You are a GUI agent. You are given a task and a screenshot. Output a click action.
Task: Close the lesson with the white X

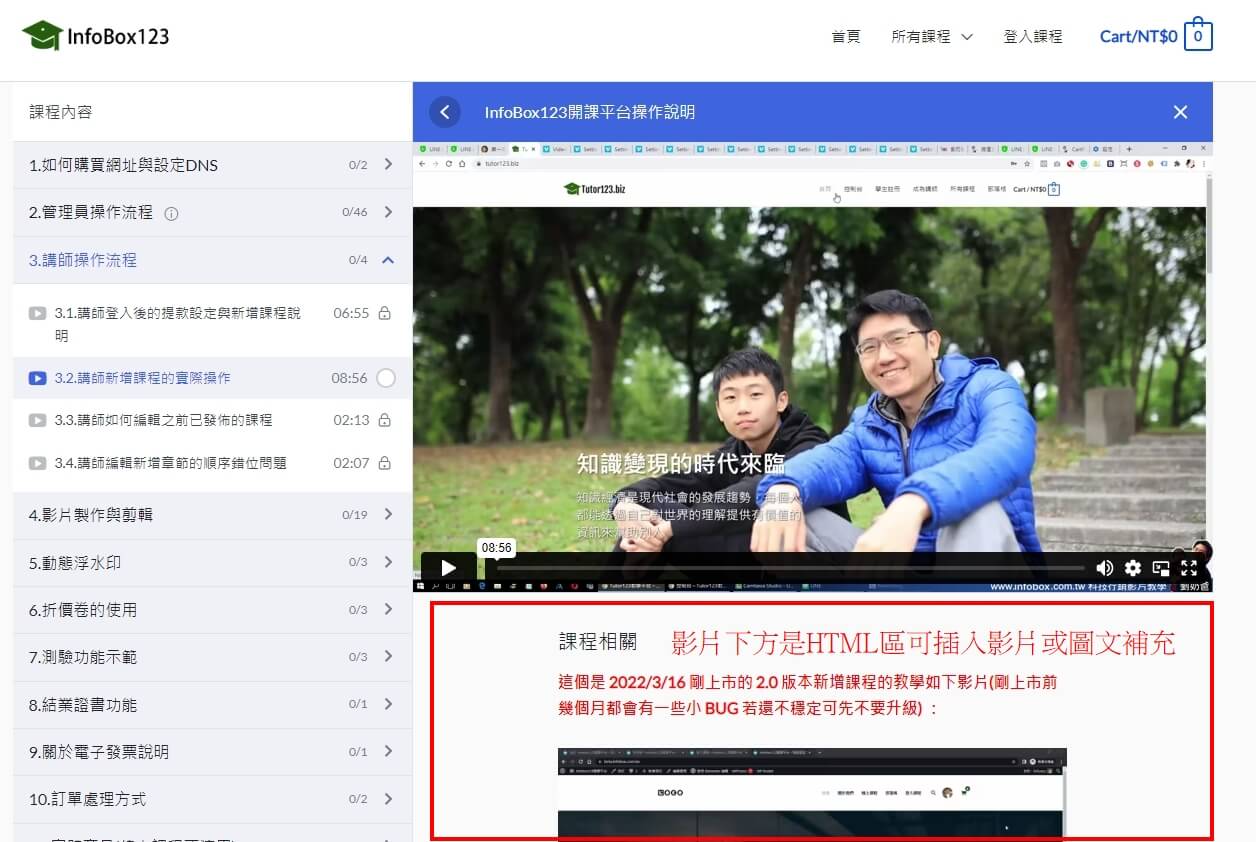pyautogui.click(x=1181, y=112)
